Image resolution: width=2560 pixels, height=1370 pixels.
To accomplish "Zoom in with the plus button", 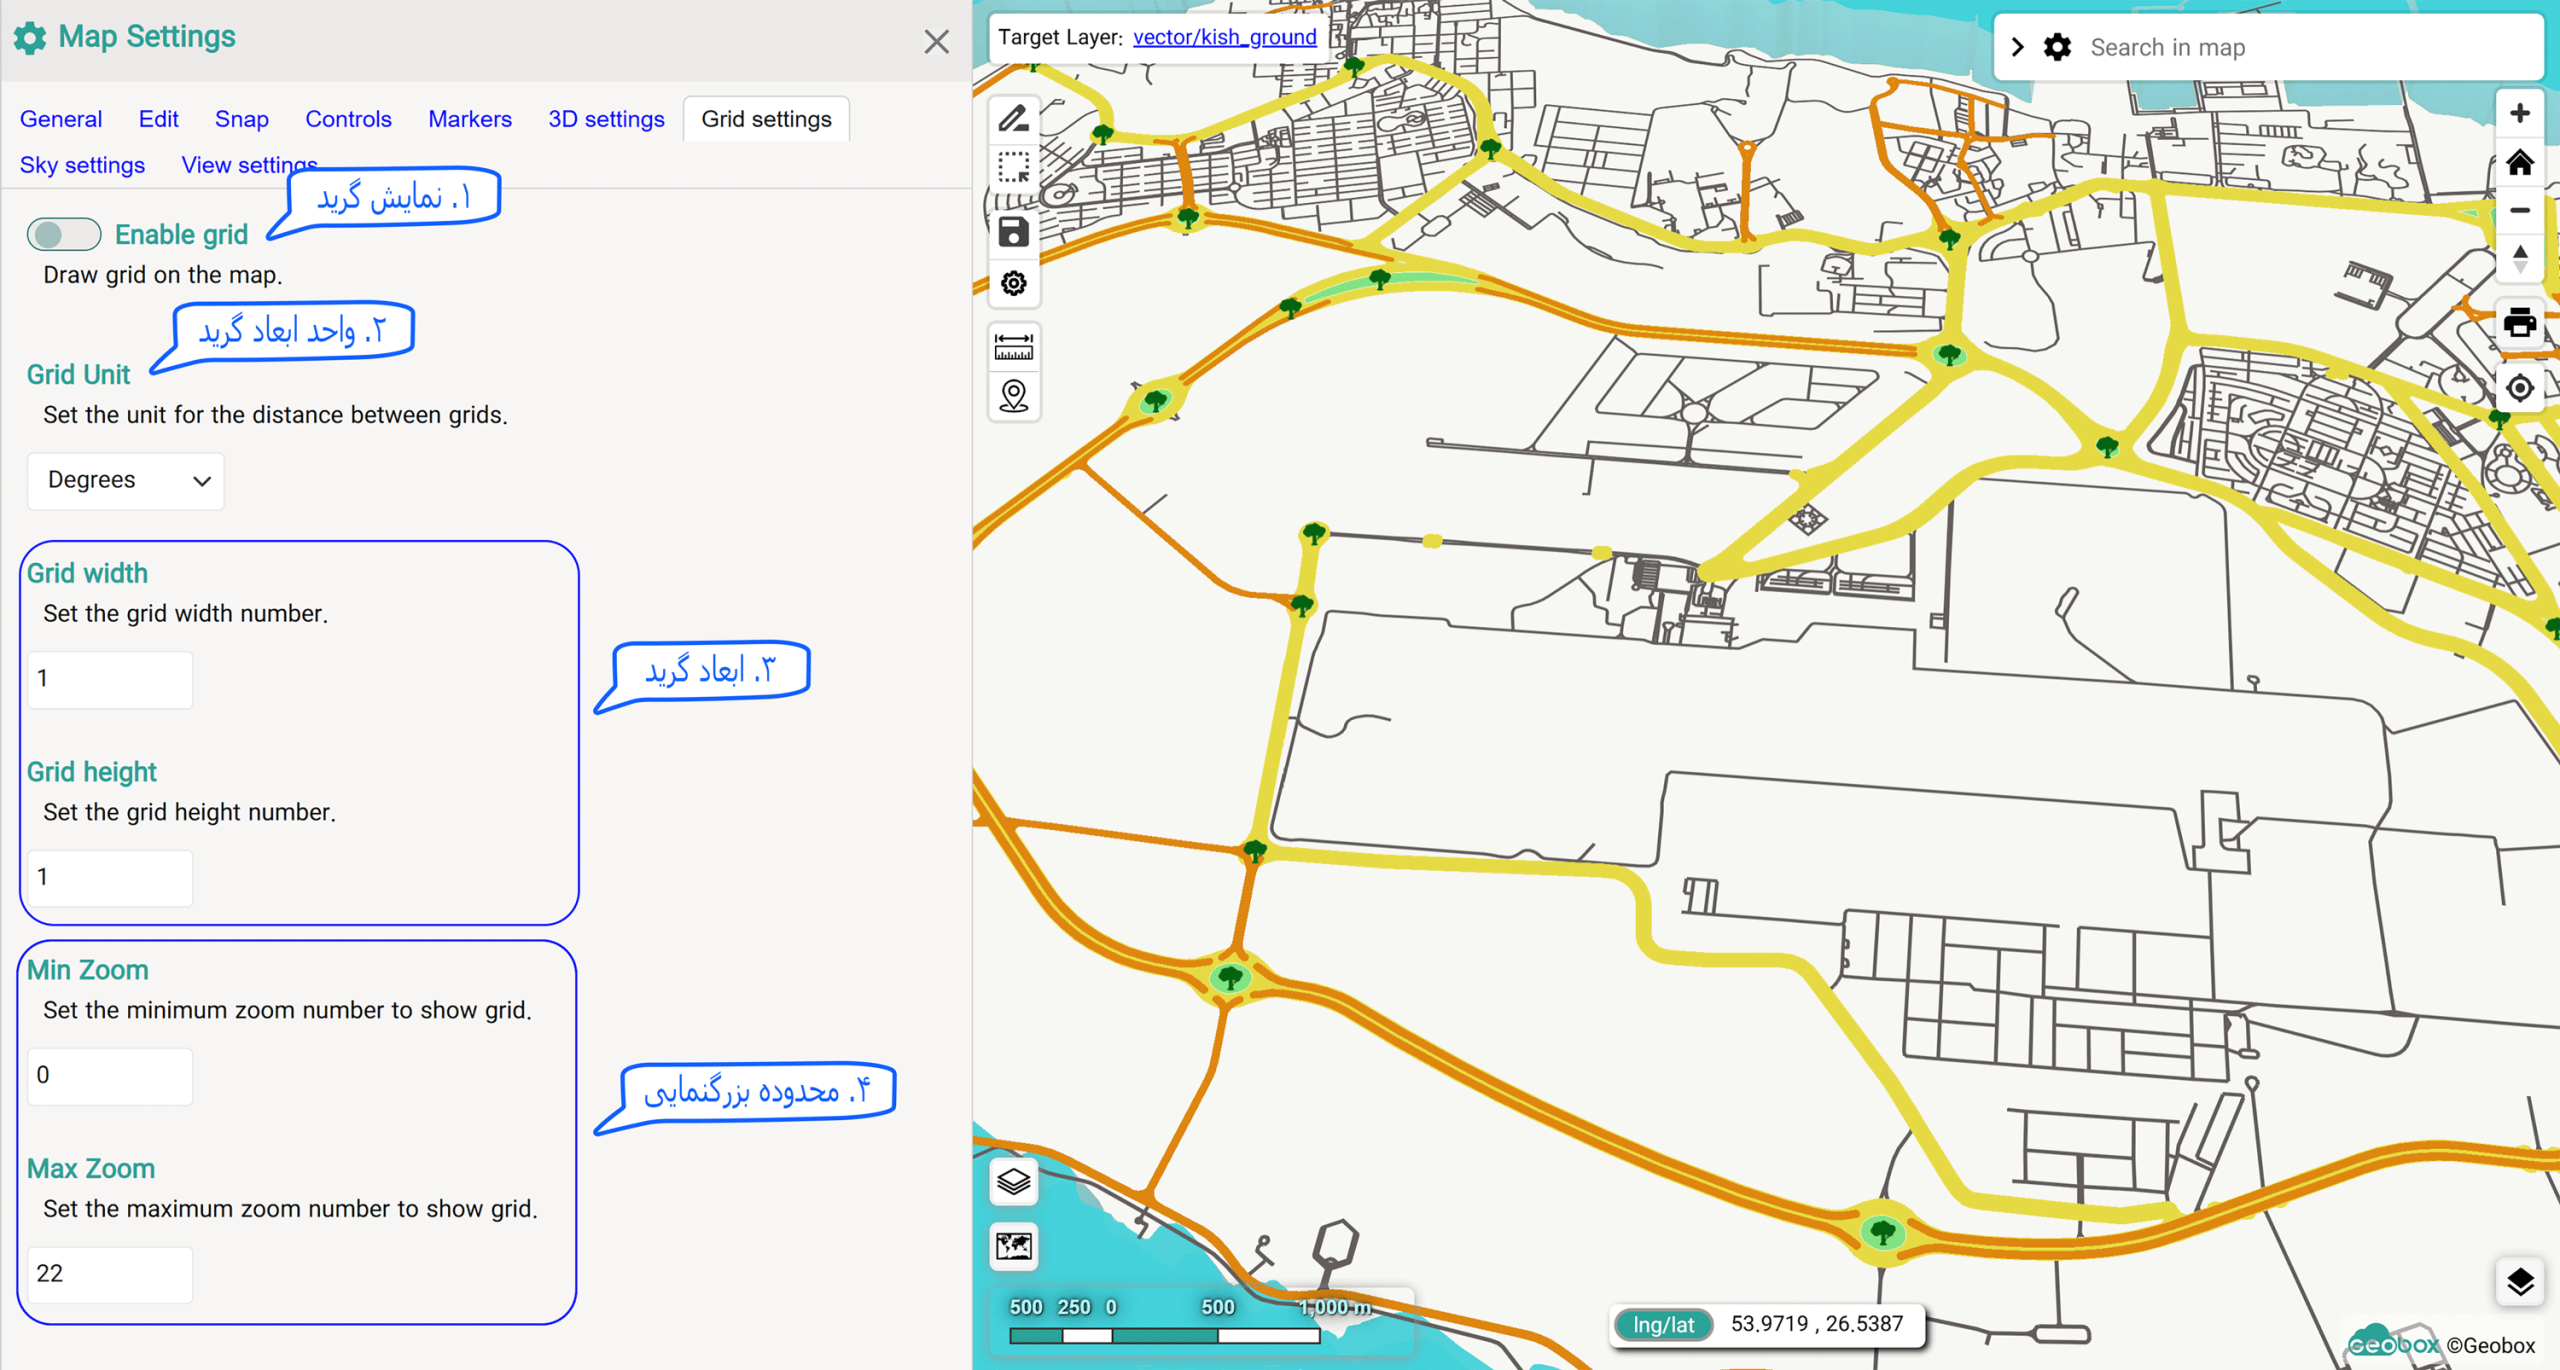I will click(x=2519, y=113).
